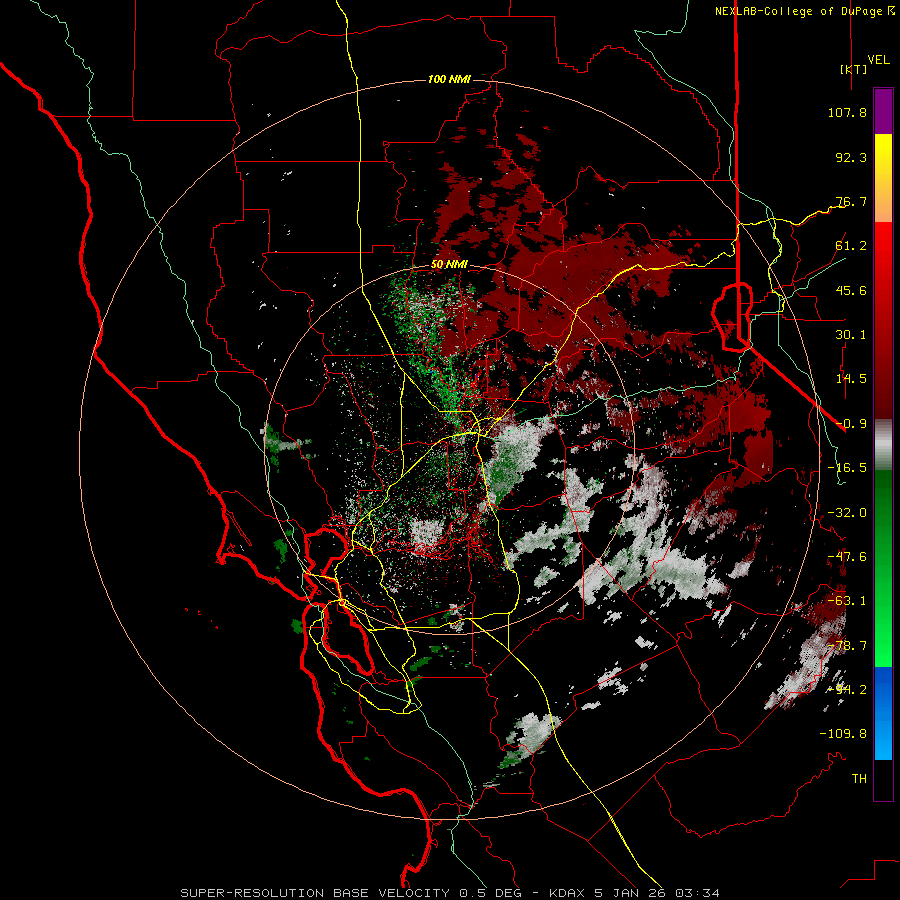Click the VEL product label
This screenshot has width=900, height=900.
point(878,60)
